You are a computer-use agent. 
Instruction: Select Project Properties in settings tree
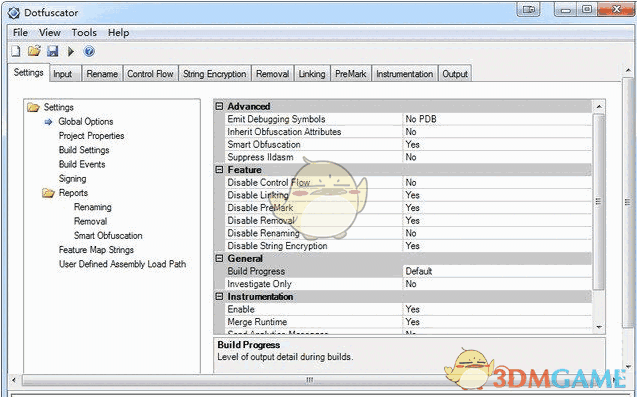(x=91, y=136)
